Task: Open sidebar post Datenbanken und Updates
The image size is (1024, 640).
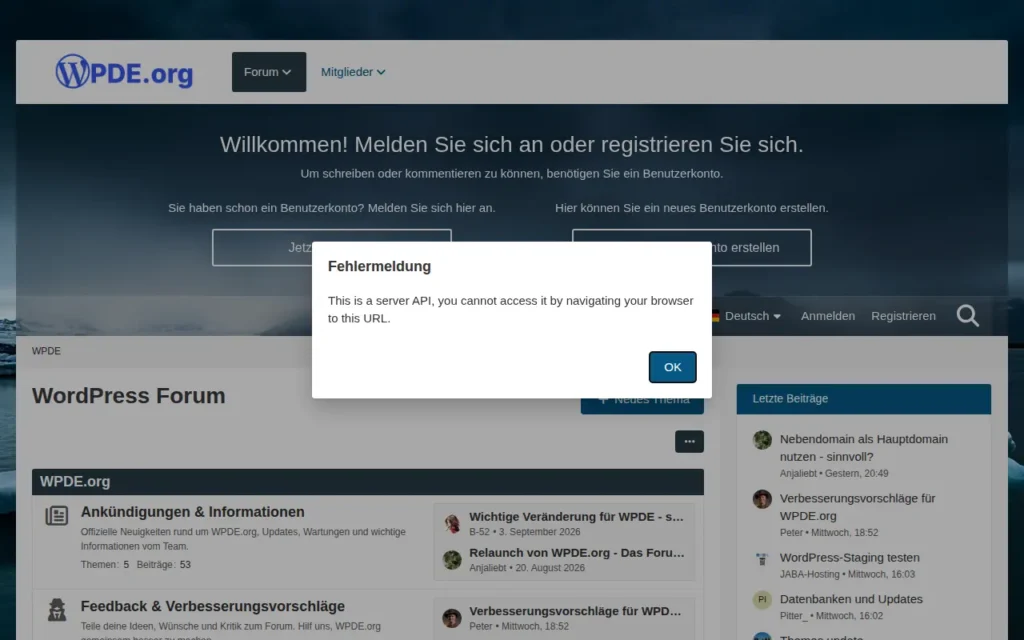Action: click(x=851, y=599)
